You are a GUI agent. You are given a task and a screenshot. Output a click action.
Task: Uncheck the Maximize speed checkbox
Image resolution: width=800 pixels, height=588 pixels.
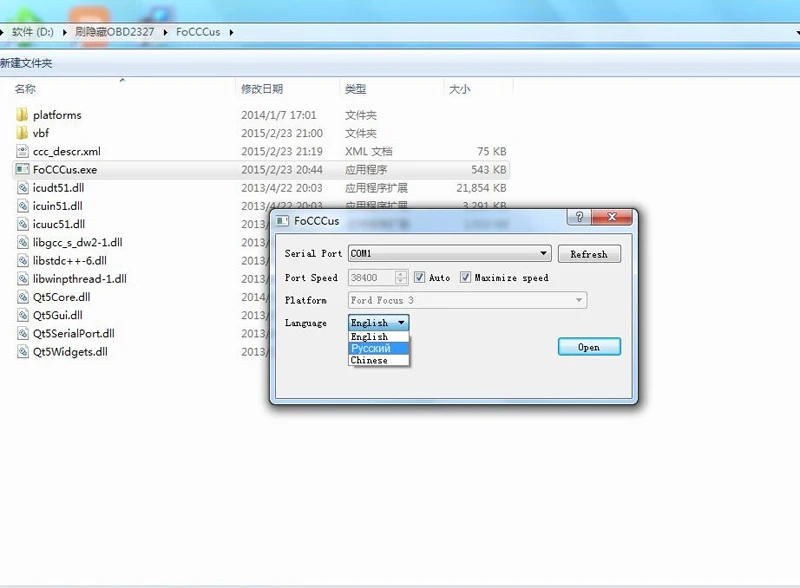click(x=465, y=278)
